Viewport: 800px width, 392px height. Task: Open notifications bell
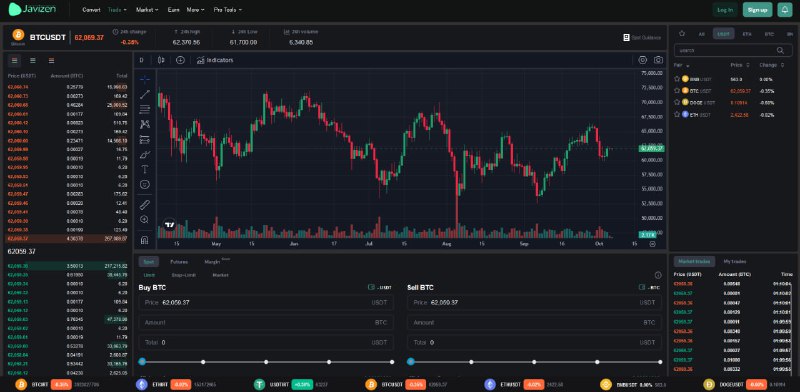[785, 10]
